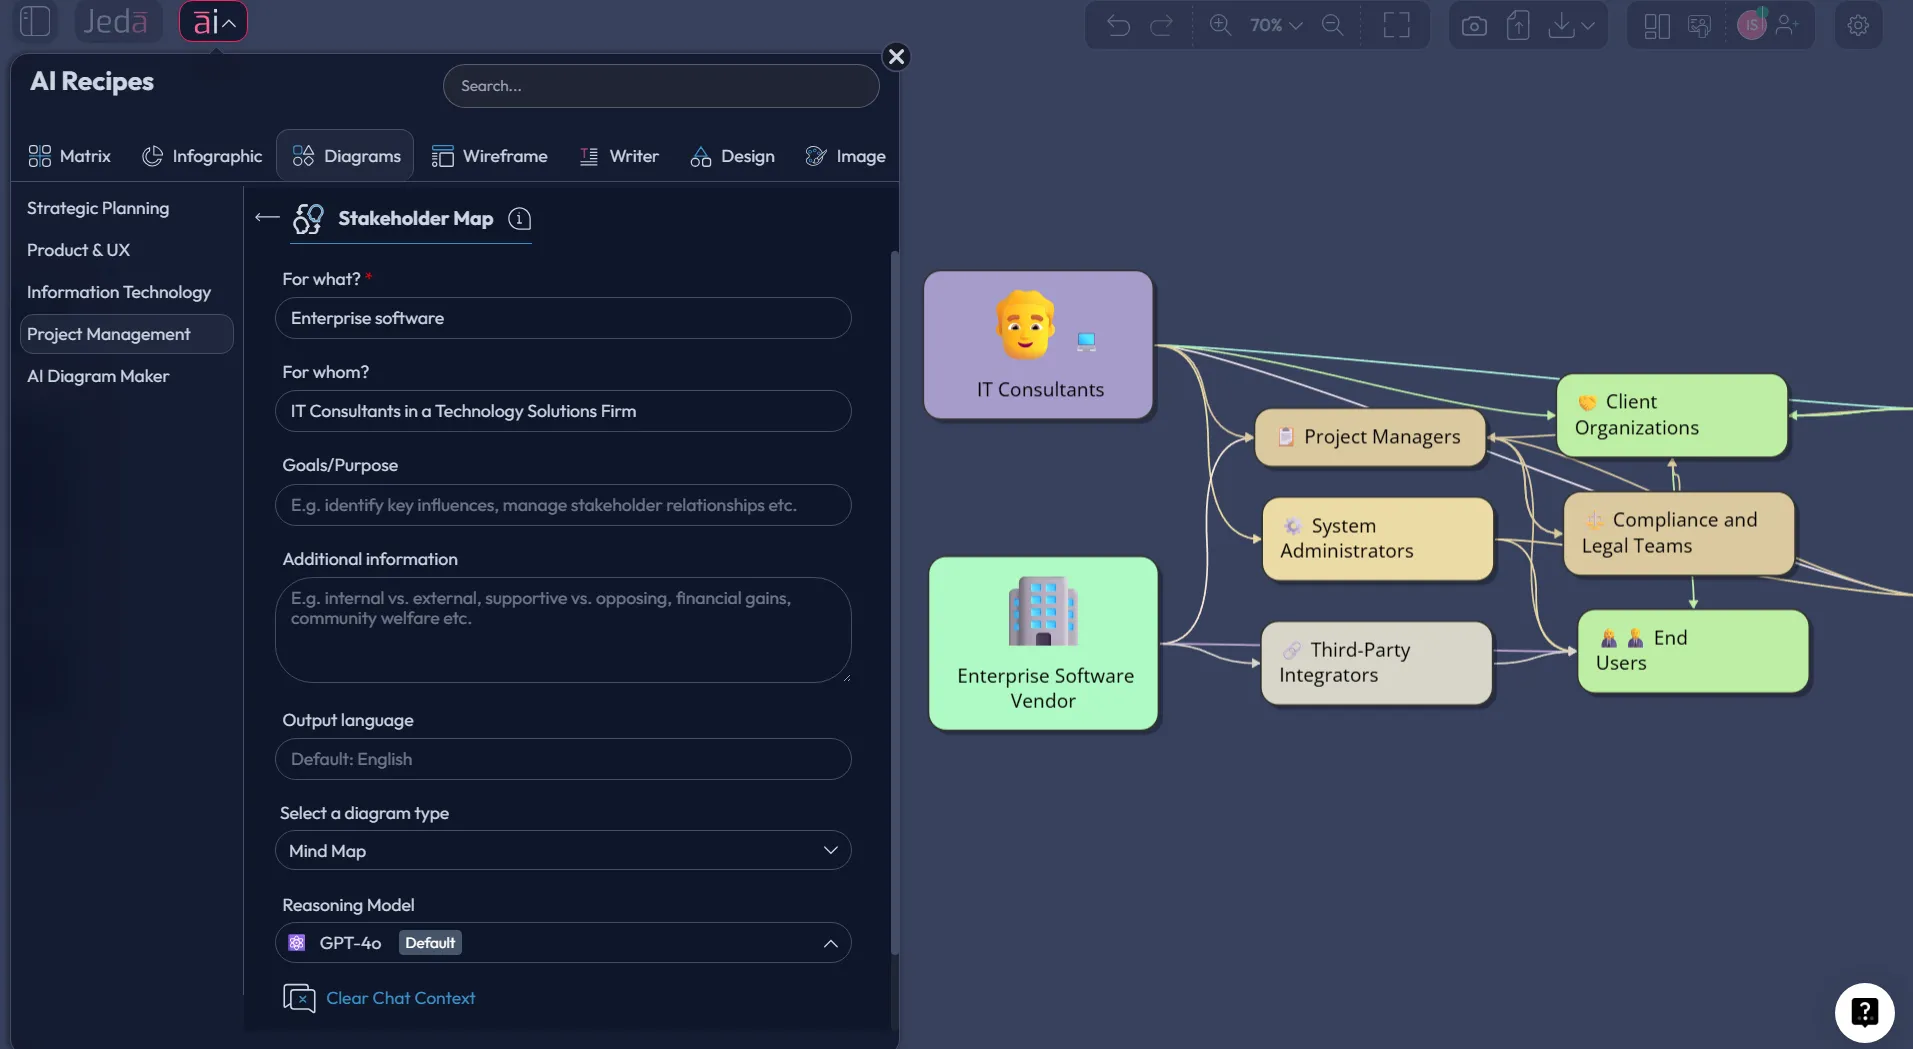Fit the diagram to screen
The width and height of the screenshot is (1913, 1049).
(x=1397, y=25)
